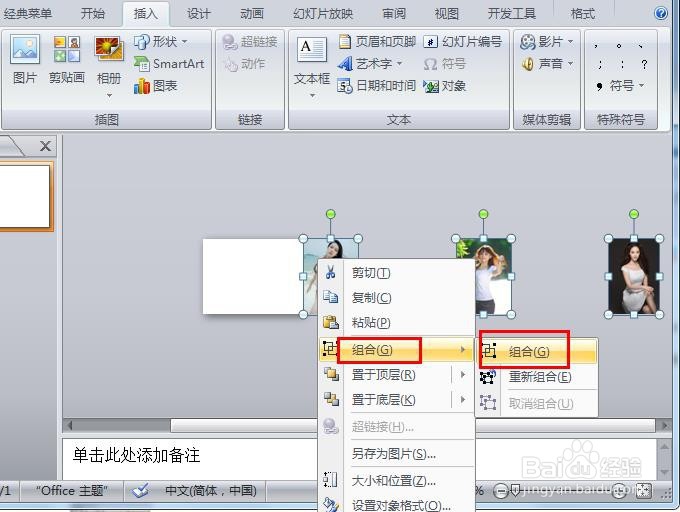Image resolution: width=680 pixels, height=512 pixels.
Task: Expand the 相册 dropdown arrow
Action: 109,95
